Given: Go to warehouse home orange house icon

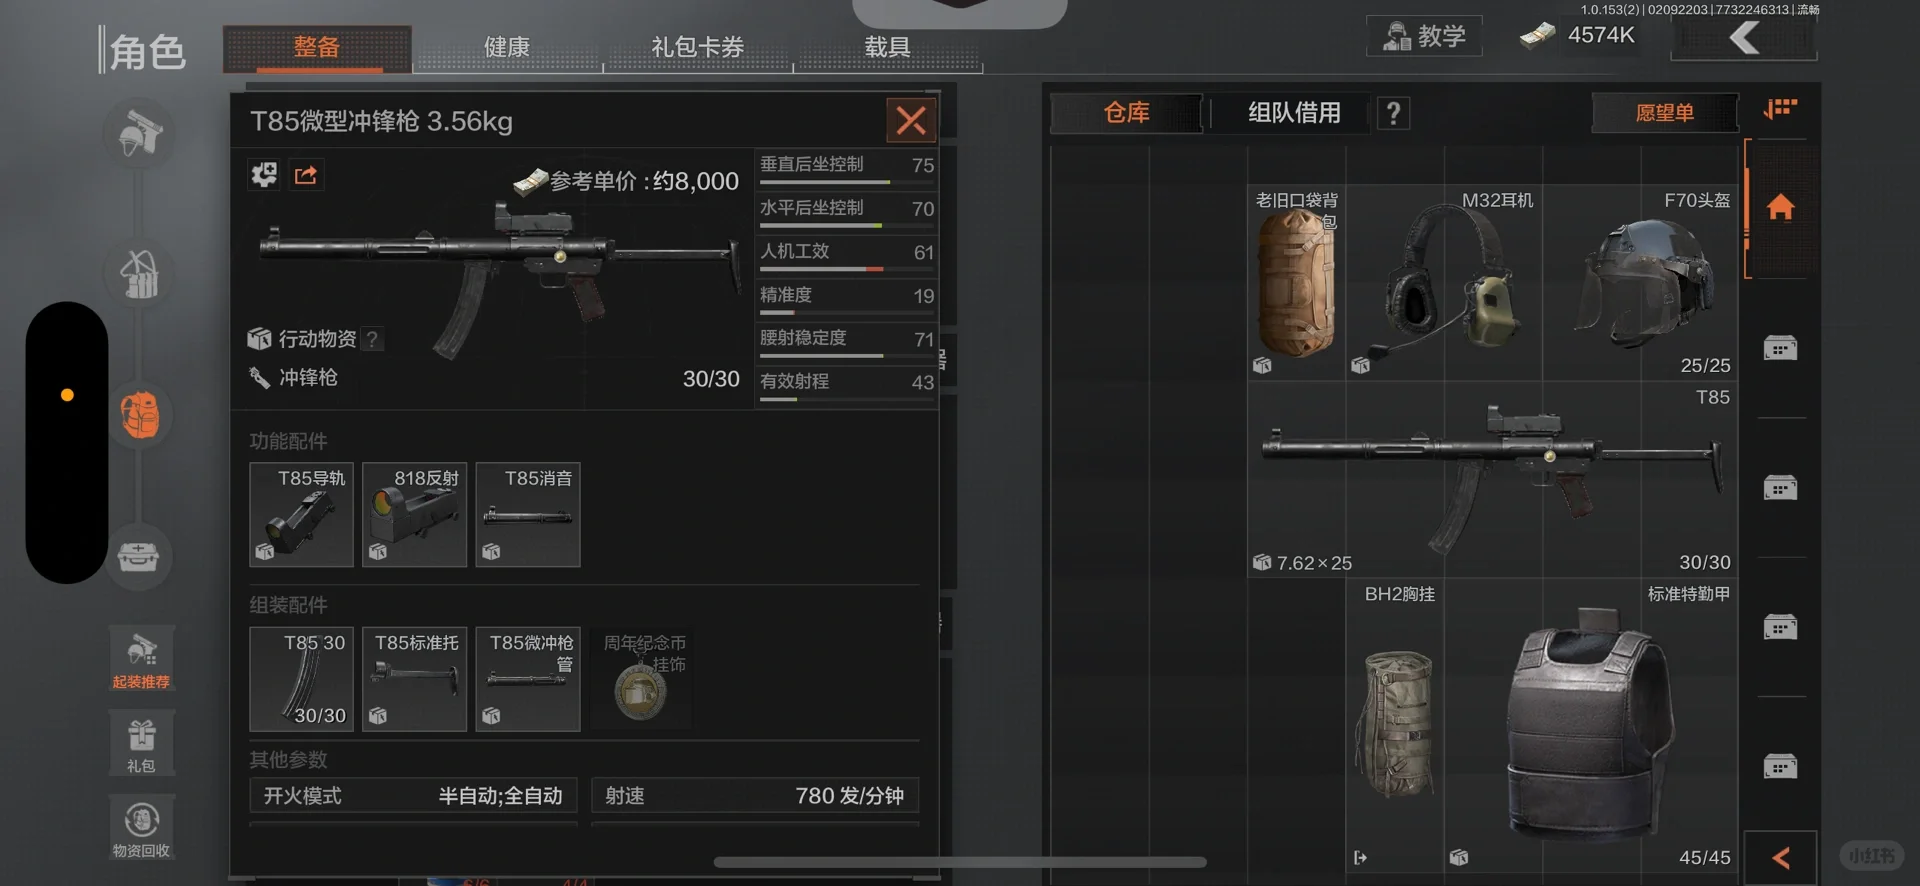Looking at the screenshot, I should pyautogui.click(x=1780, y=207).
